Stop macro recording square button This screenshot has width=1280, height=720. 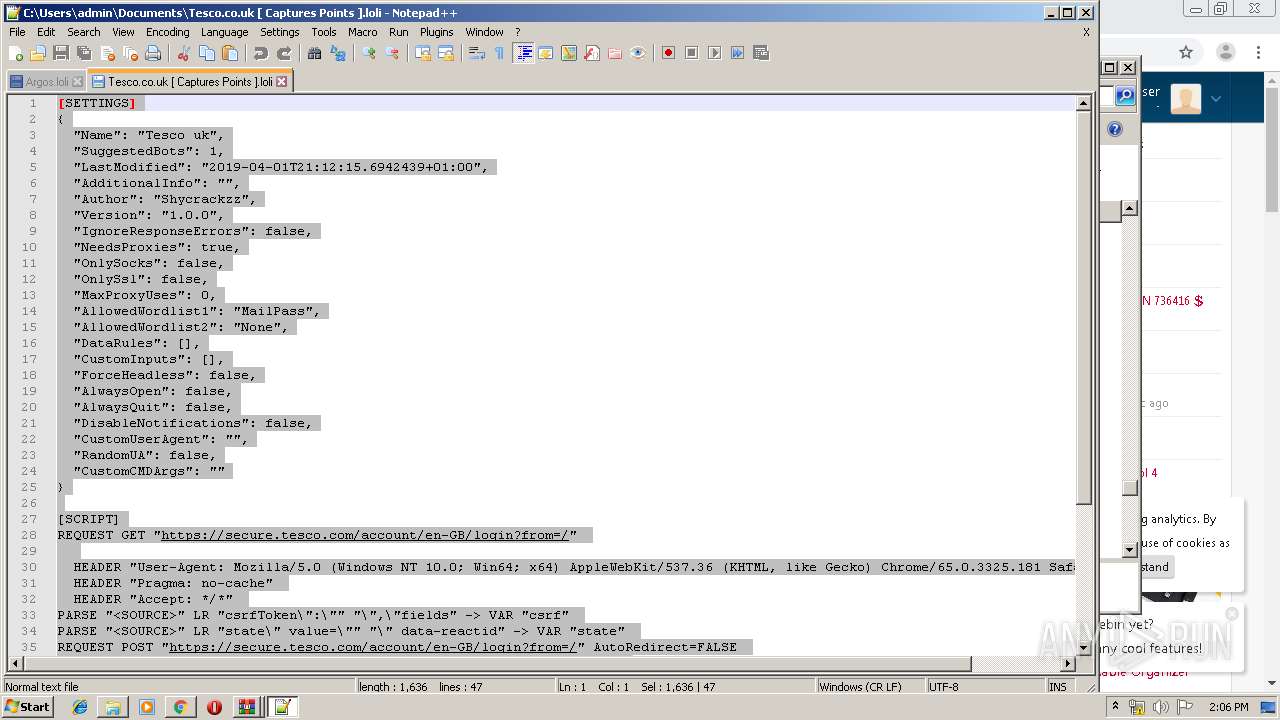[x=691, y=53]
